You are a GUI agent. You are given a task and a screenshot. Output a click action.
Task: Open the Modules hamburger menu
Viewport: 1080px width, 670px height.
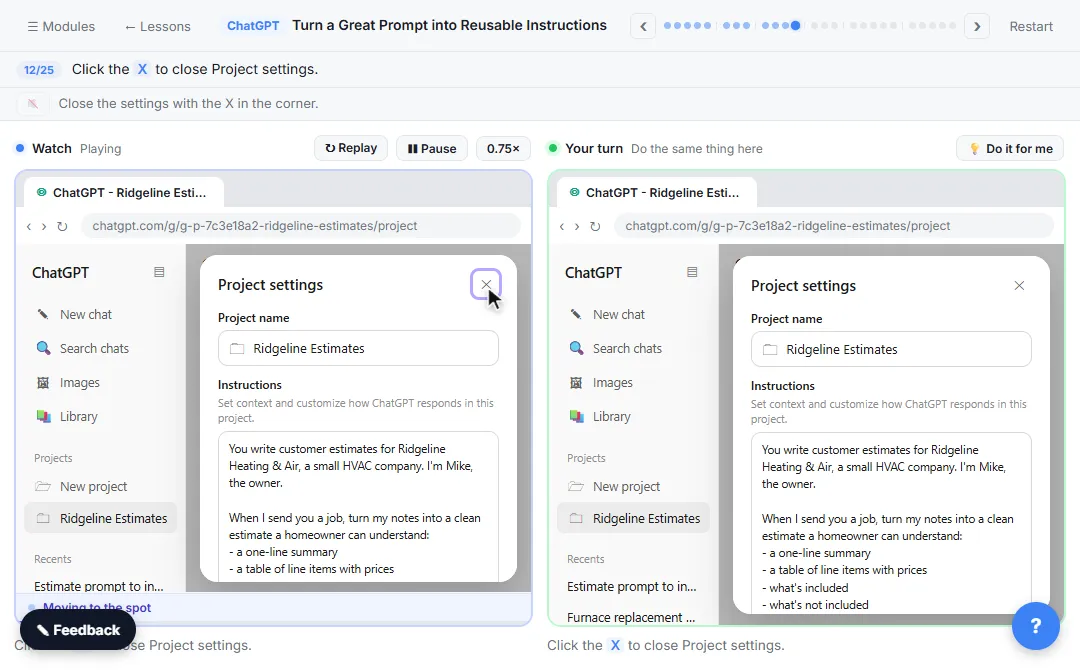pyautogui.click(x=61, y=26)
